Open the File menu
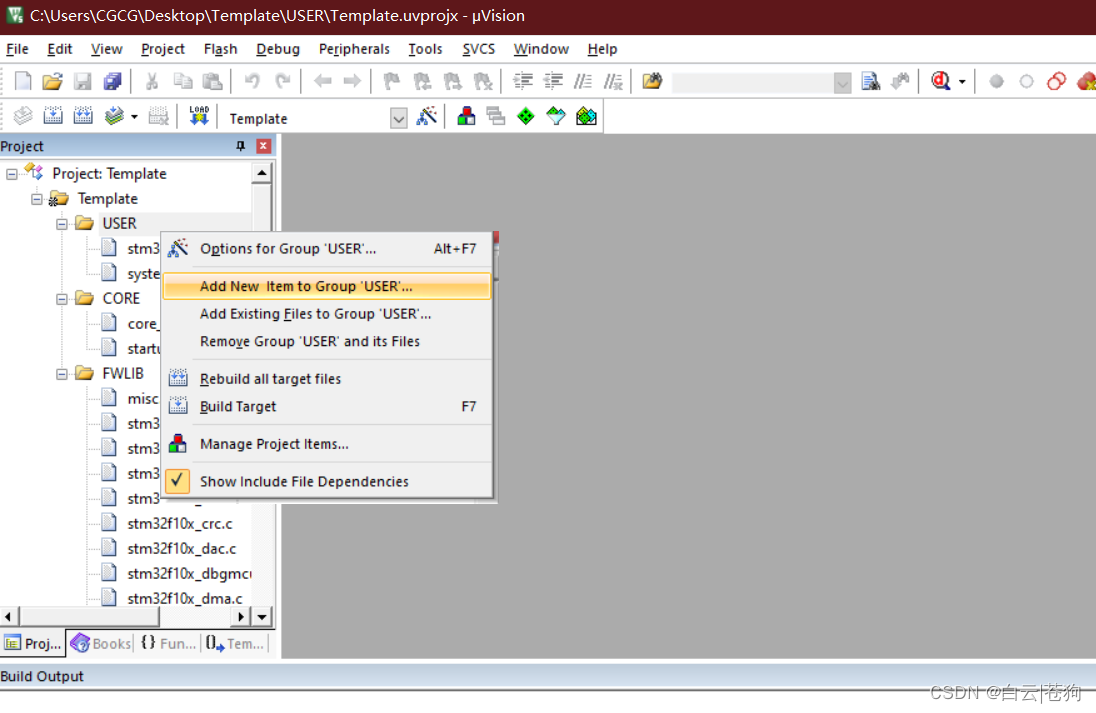This screenshot has width=1096, height=713. [x=17, y=49]
